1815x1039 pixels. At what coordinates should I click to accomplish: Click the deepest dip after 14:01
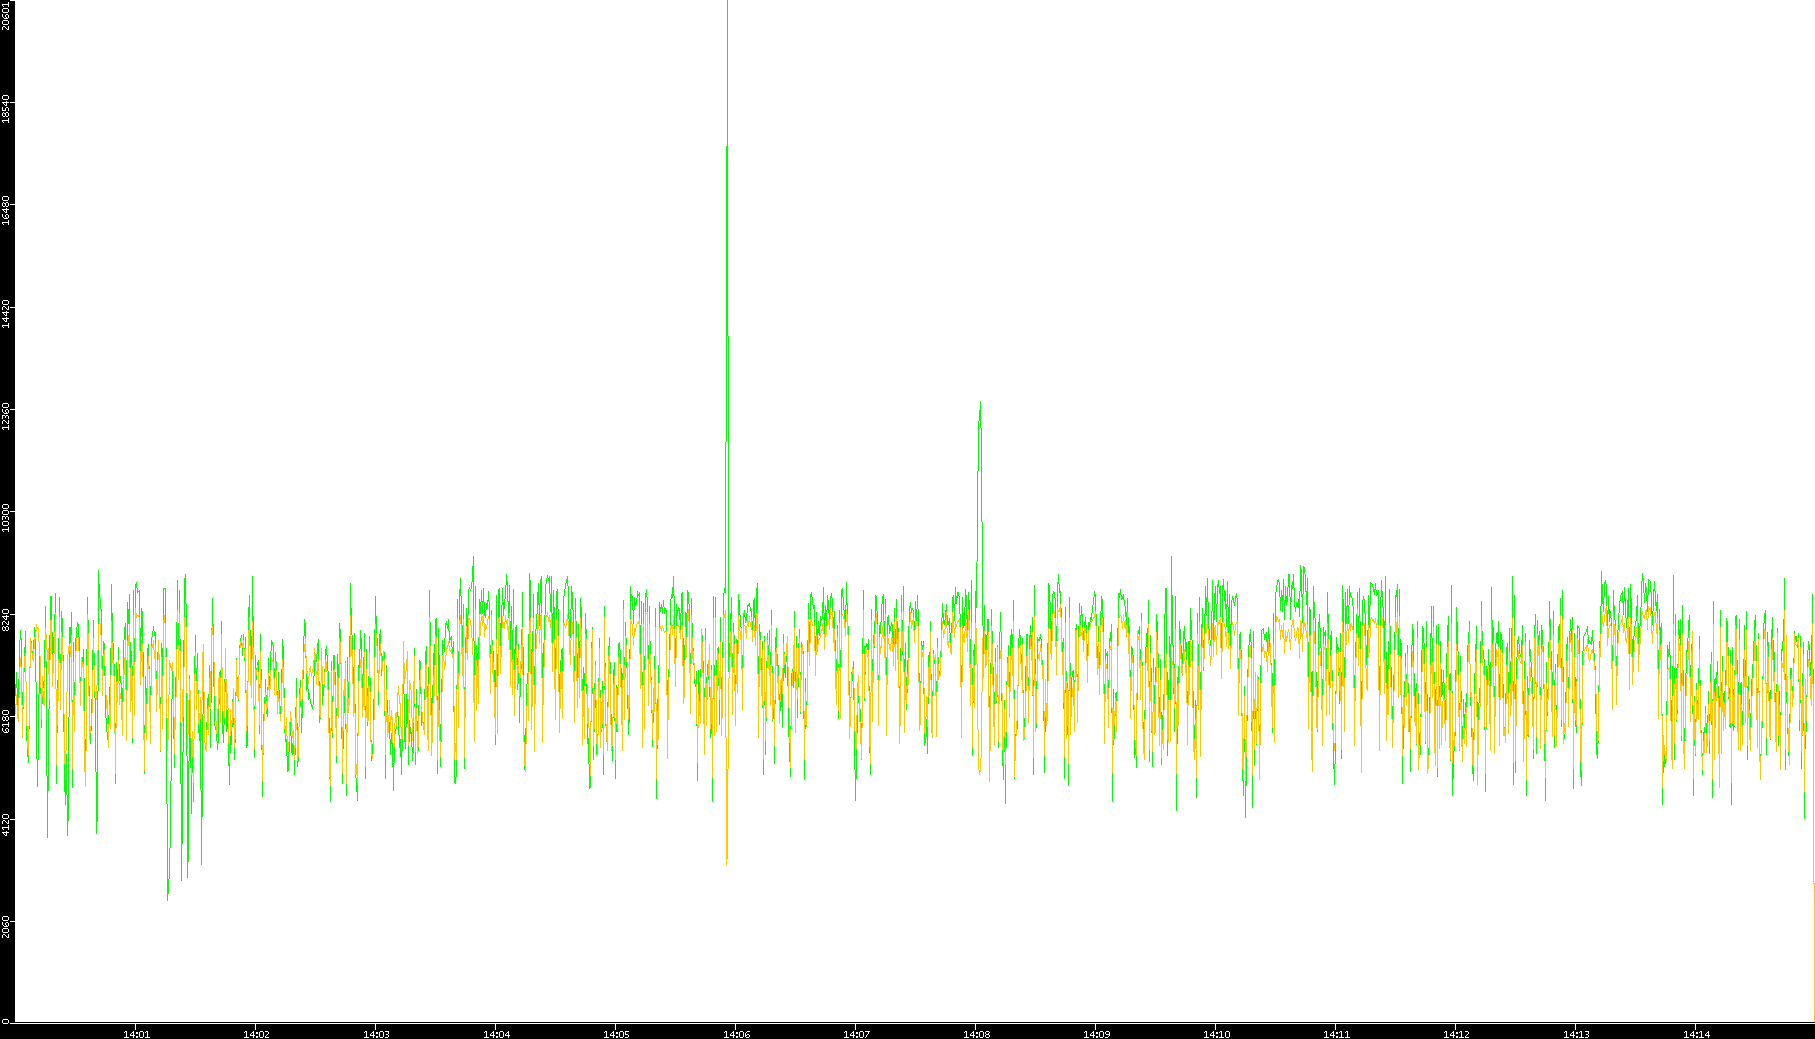coord(167,897)
